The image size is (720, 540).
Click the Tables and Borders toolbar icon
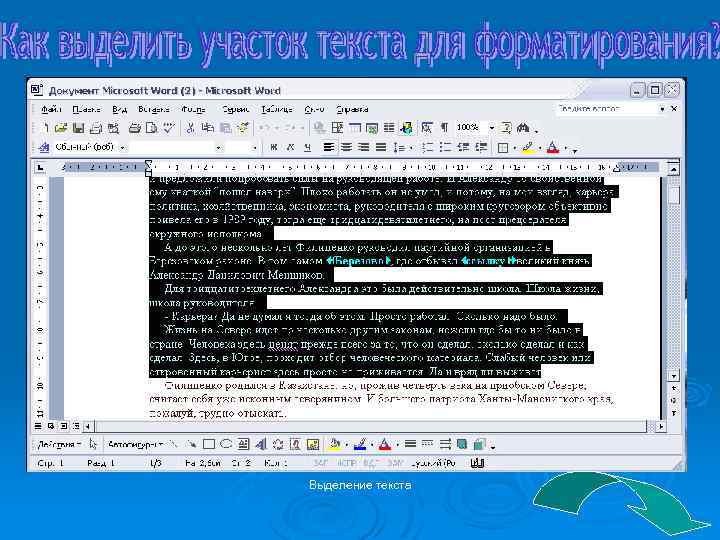click(x=337, y=128)
